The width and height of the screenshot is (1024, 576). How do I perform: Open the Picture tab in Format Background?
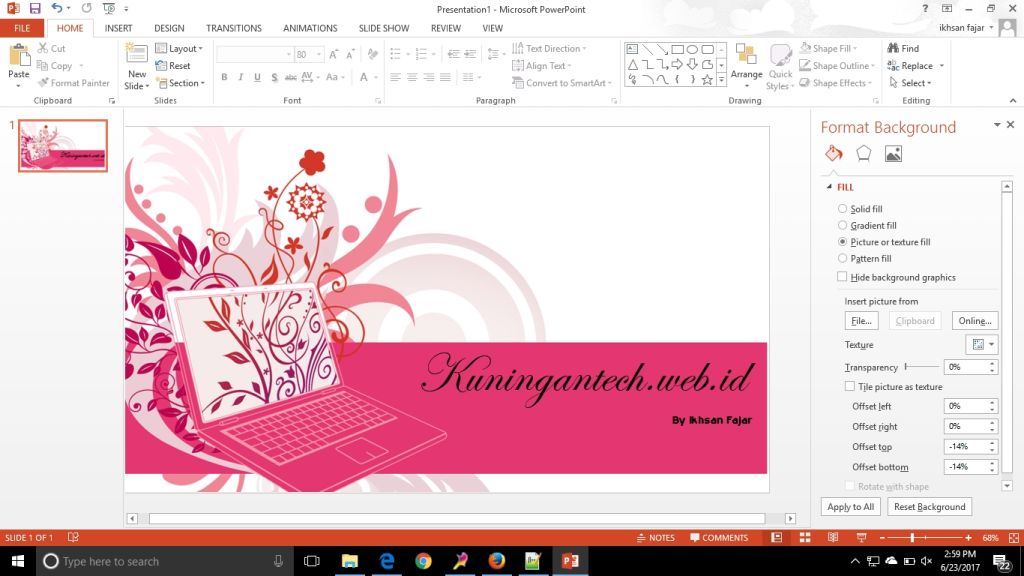893,153
